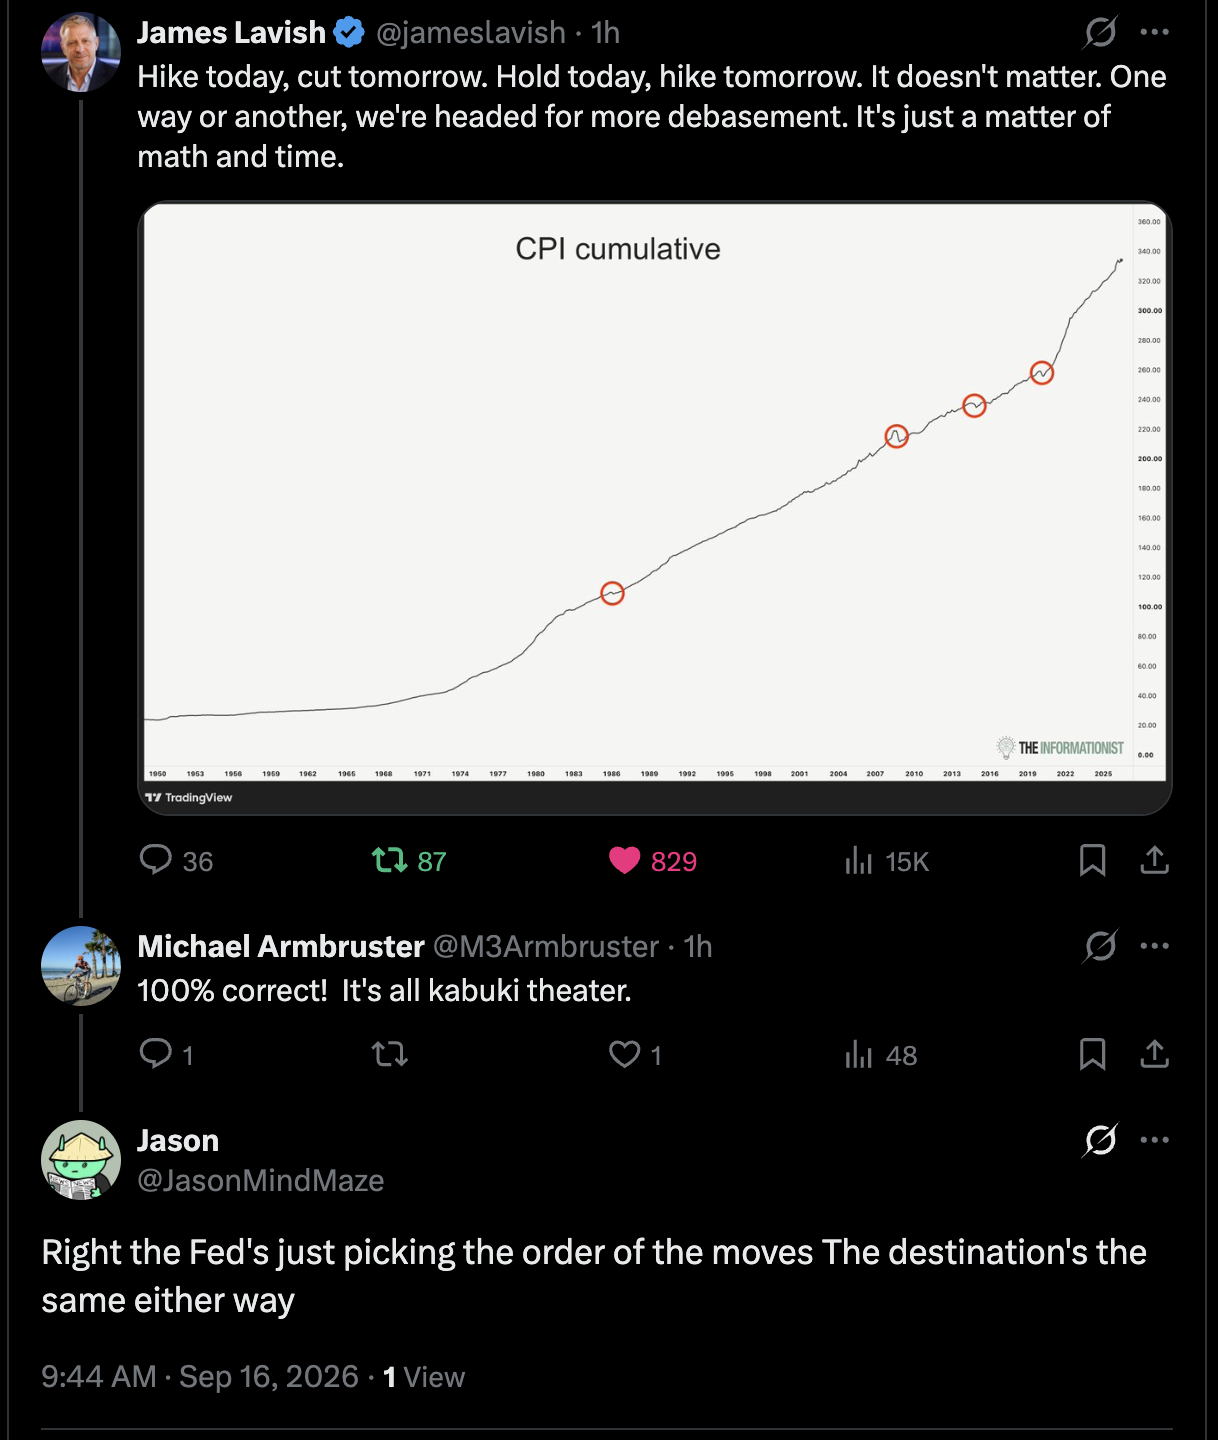This screenshot has width=1218, height=1440.
Task: Open more options on Jason's post
Action: click(x=1155, y=1140)
